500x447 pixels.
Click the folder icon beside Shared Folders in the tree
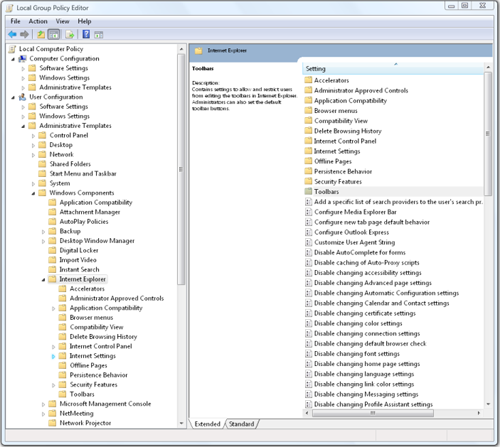(42, 164)
